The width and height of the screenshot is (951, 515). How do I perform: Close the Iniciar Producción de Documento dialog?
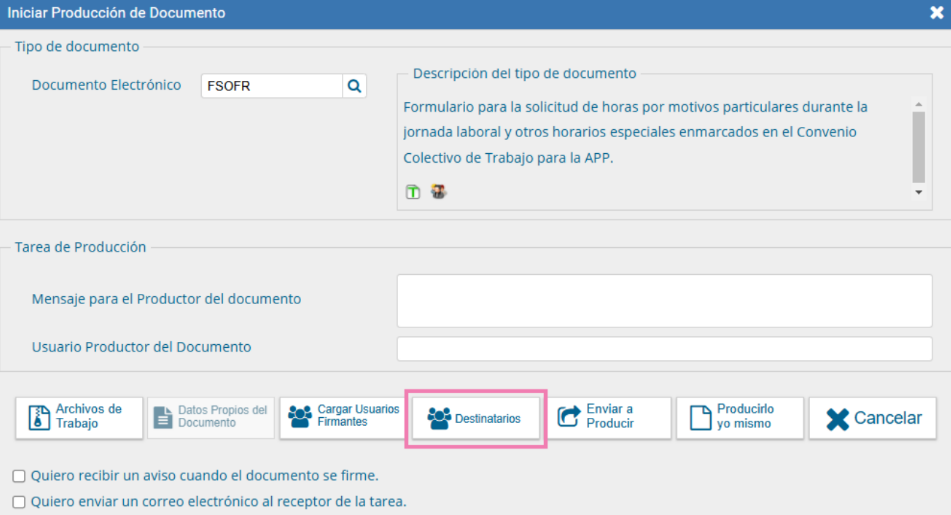pos(936,13)
